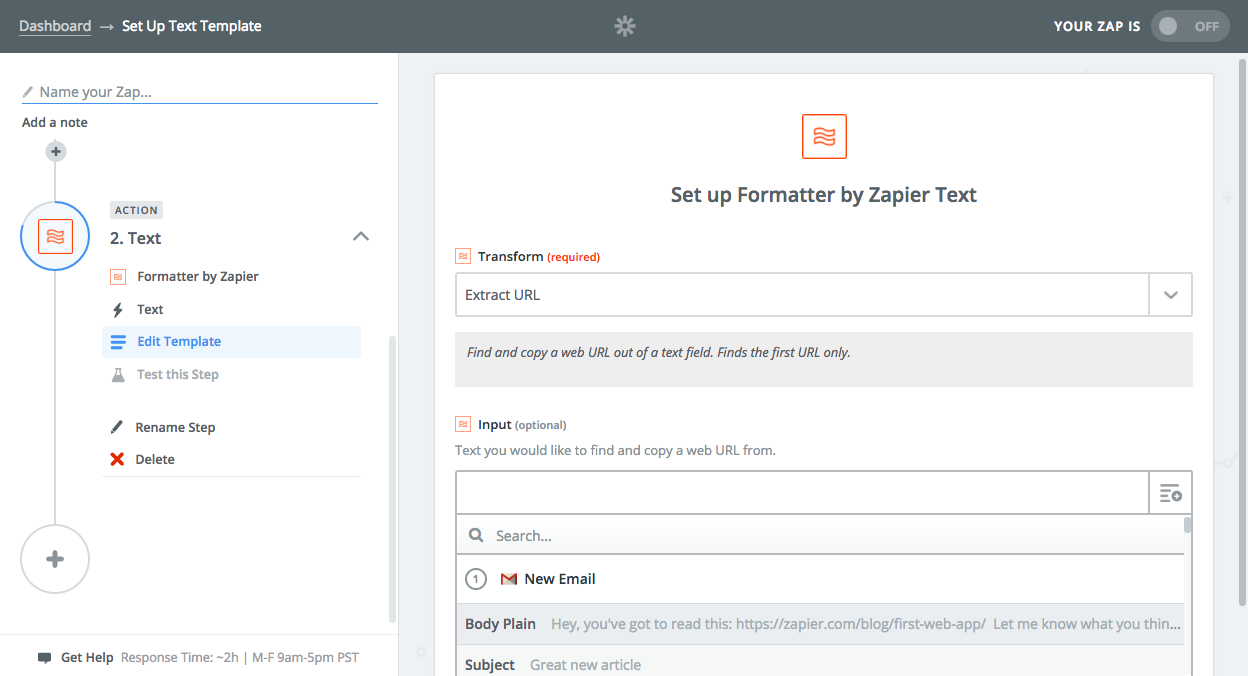This screenshot has height=676, width=1248.
Task: Choose Rename Step
Action: 175,427
